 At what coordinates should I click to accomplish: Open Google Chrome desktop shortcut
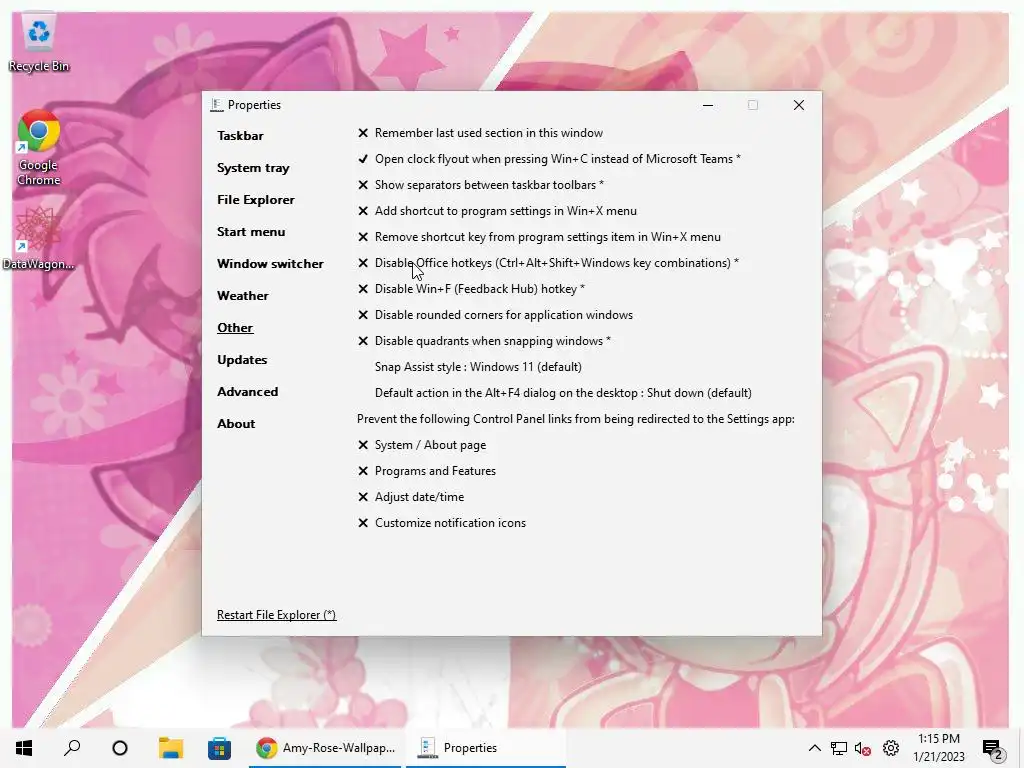click(39, 148)
